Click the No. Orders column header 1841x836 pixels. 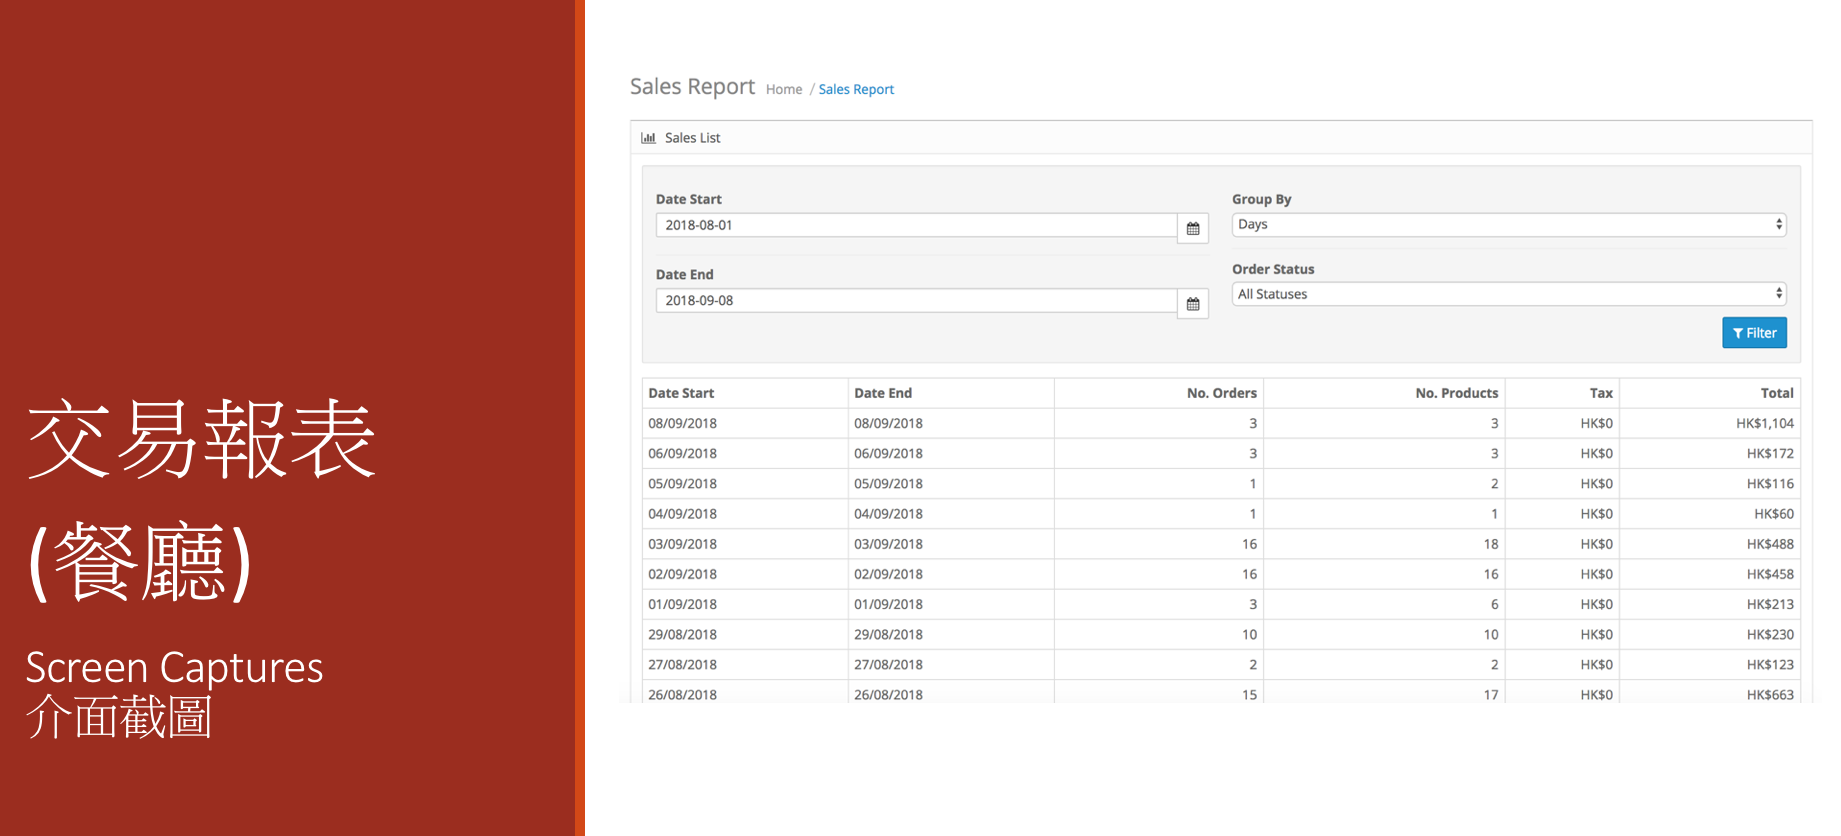click(x=1222, y=393)
